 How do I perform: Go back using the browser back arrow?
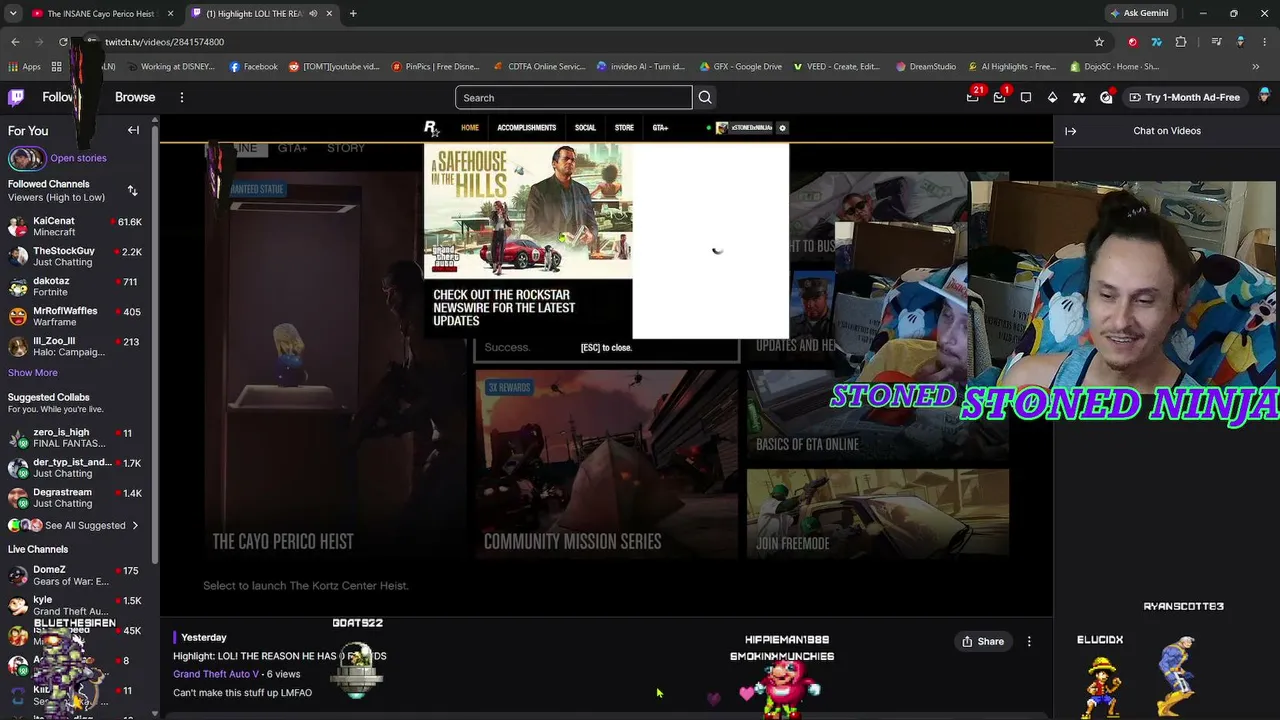[x=15, y=42]
